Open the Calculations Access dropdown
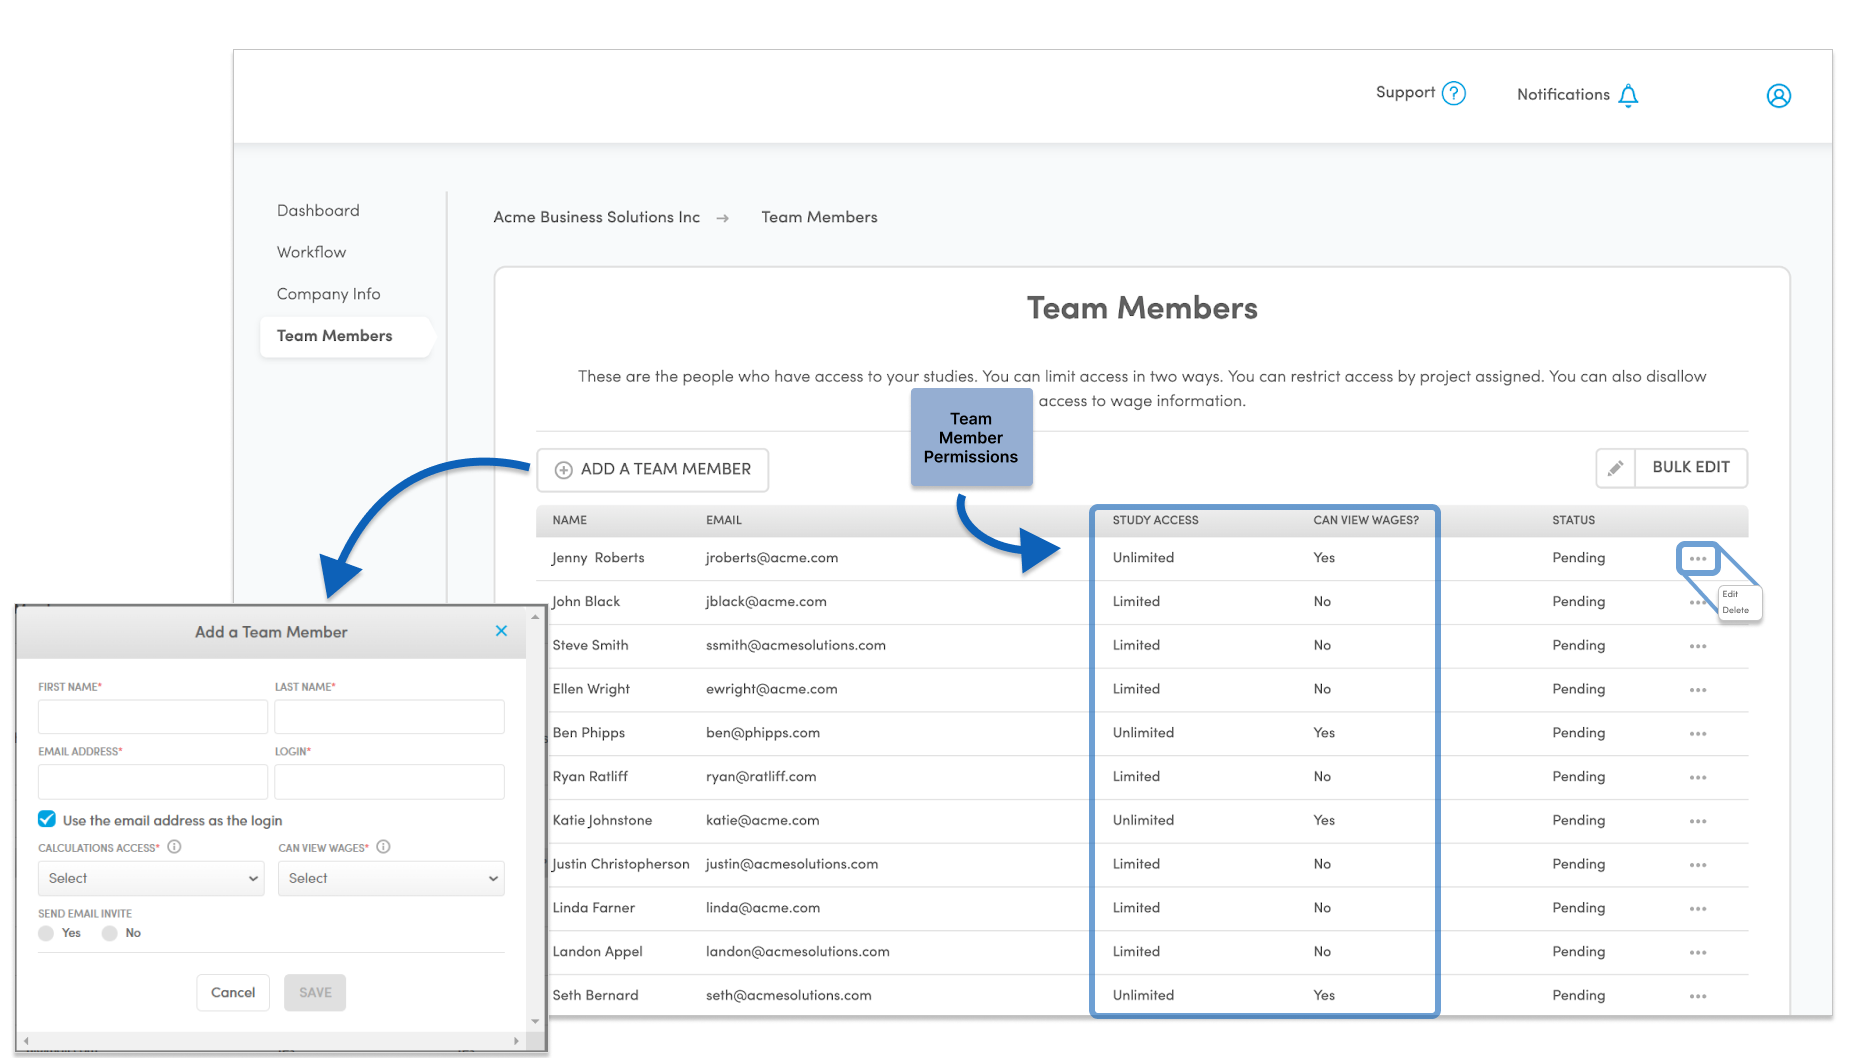This screenshot has height=1058, width=1853. 150,878
